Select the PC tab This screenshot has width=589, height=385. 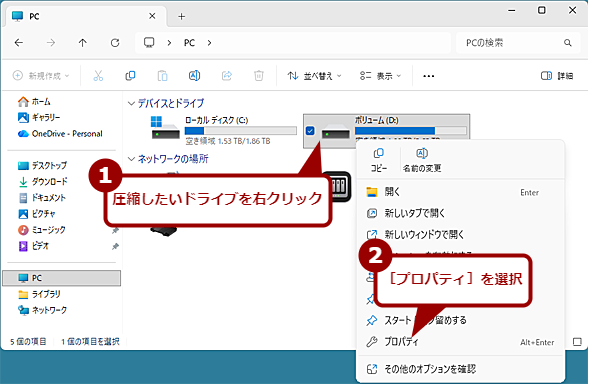85,16
